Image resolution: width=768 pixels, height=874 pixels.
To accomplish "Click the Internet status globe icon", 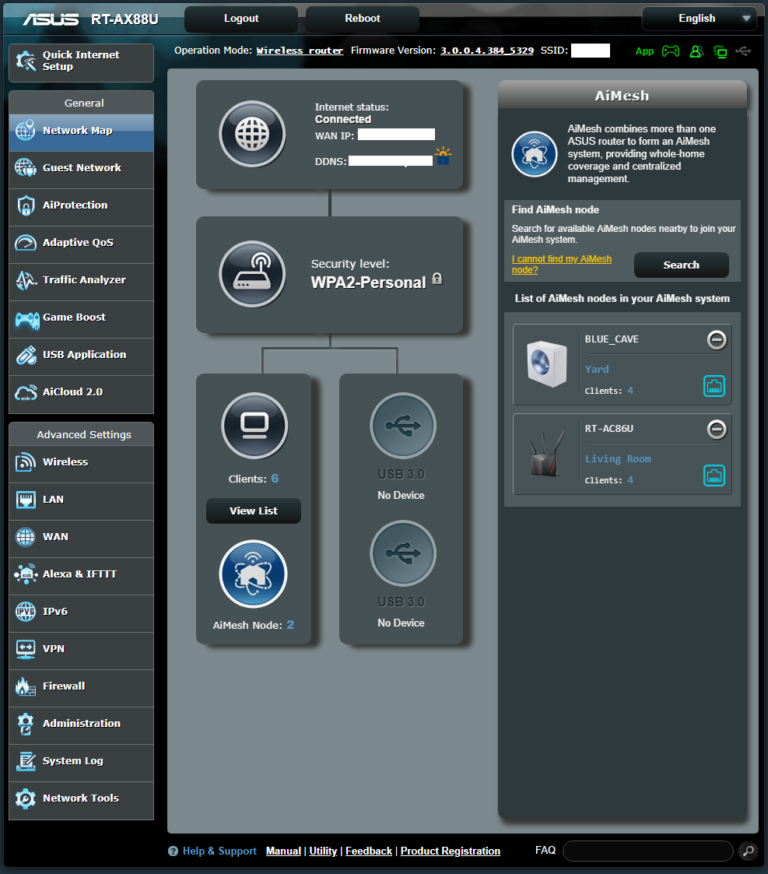I will [252, 134].
